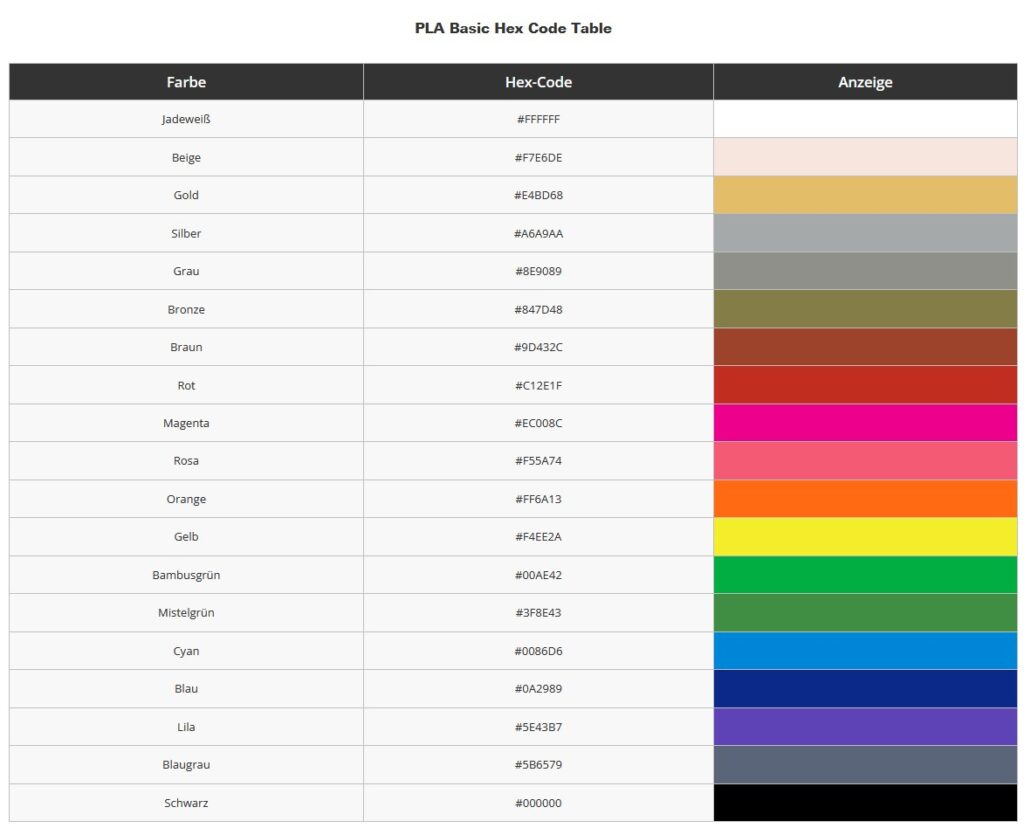The width and height of the screenshot is (1024, 828).
Task: Select hex code #847D48
Action: pos(538,310)
